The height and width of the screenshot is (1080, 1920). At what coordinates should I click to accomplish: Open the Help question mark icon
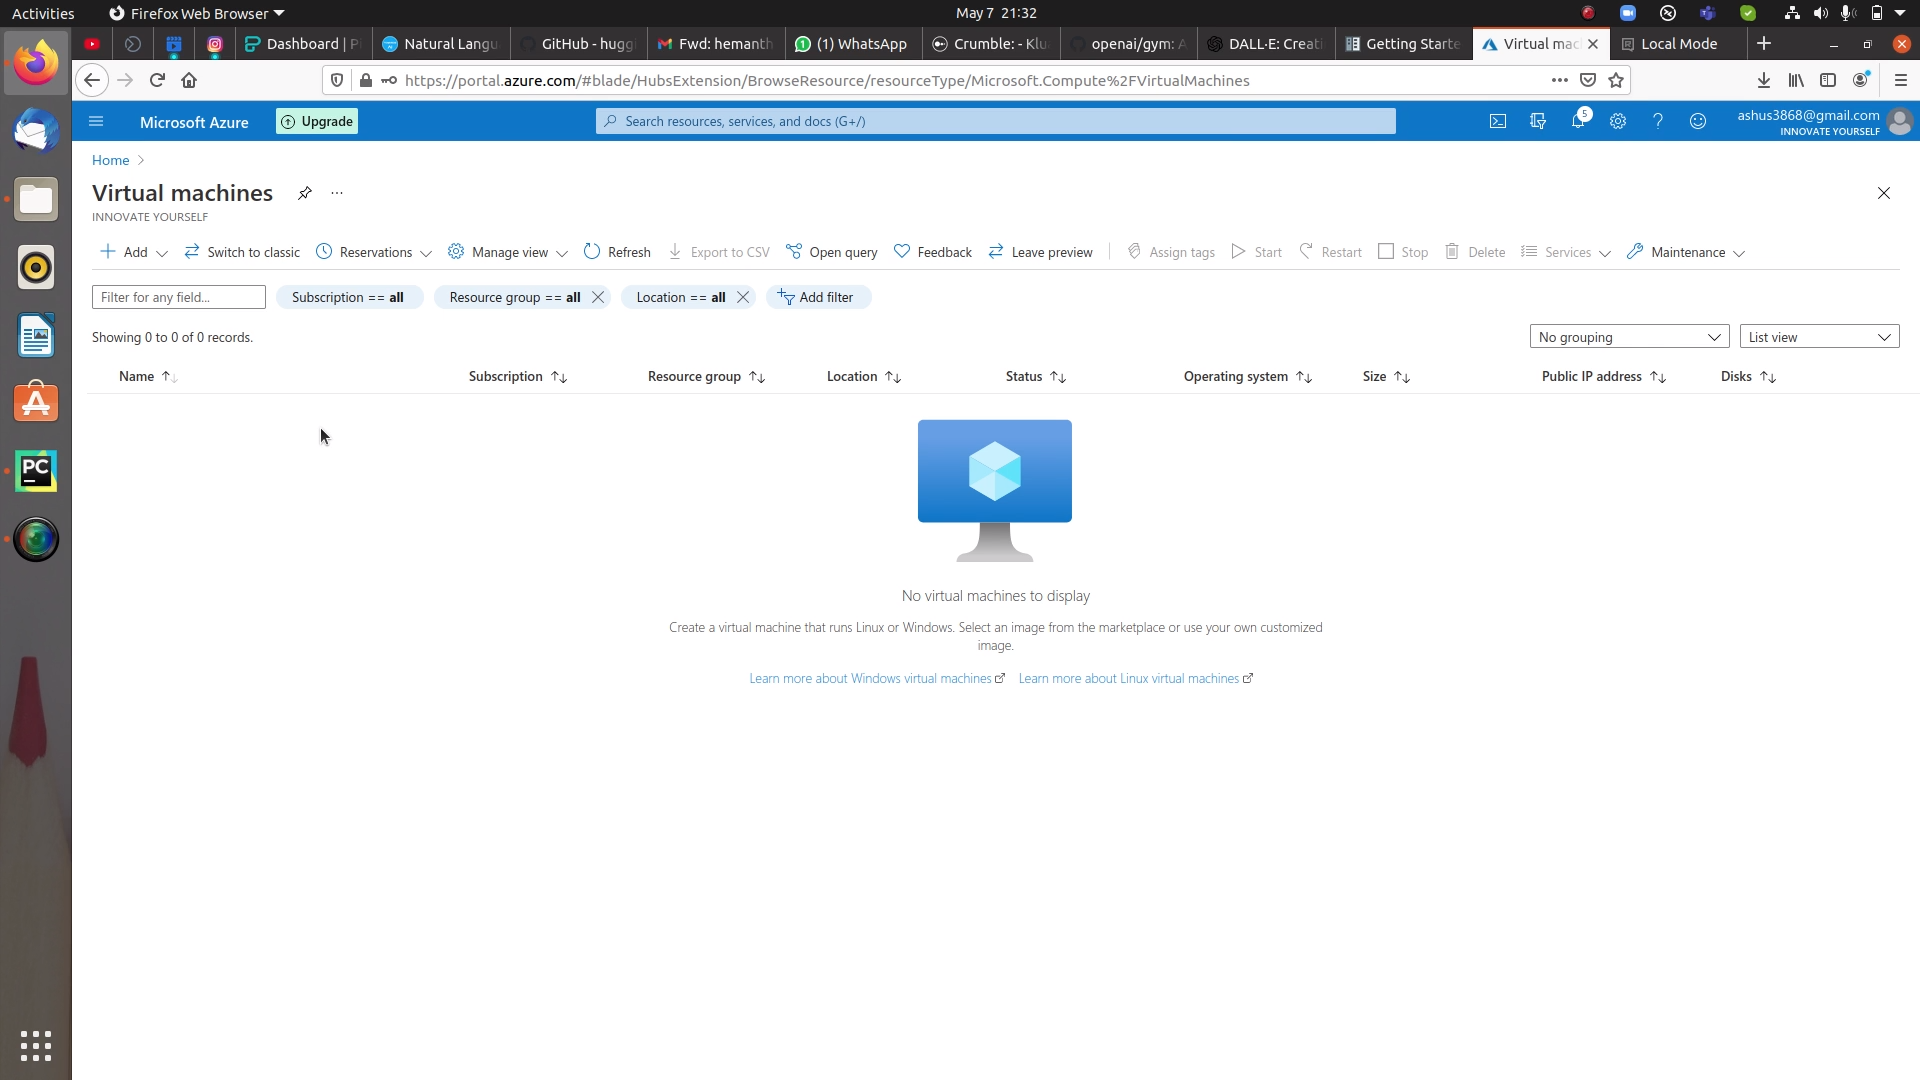point(1658,121)
